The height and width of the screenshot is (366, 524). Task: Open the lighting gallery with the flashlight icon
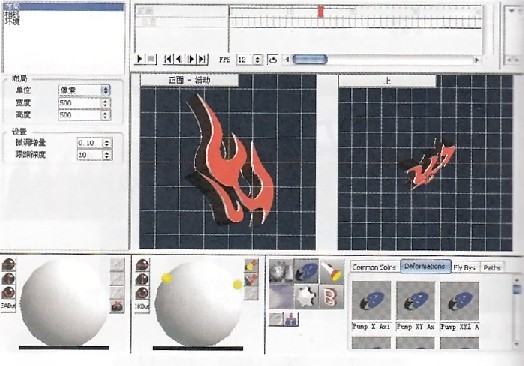(x=332, y=271)
